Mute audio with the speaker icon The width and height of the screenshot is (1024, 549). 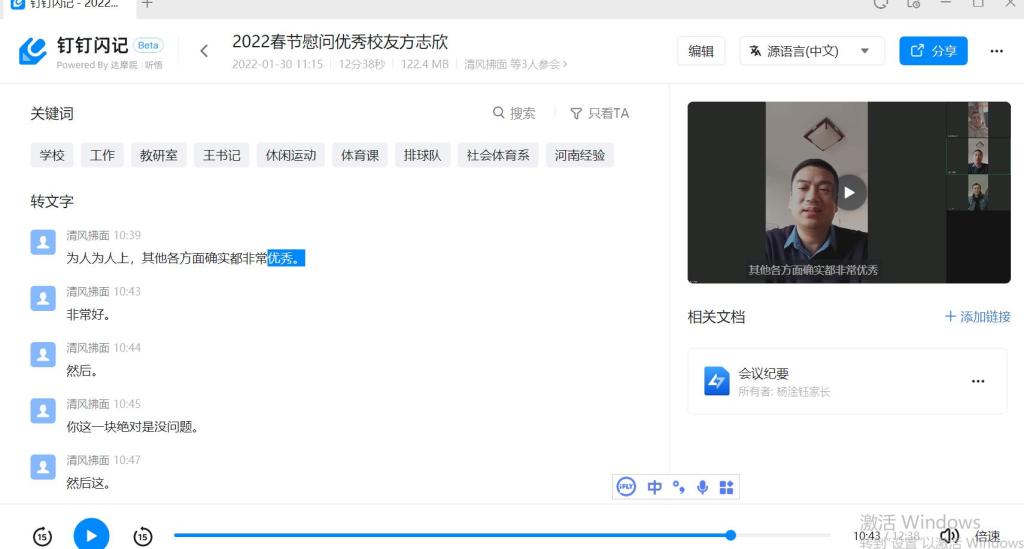(949, 536)
